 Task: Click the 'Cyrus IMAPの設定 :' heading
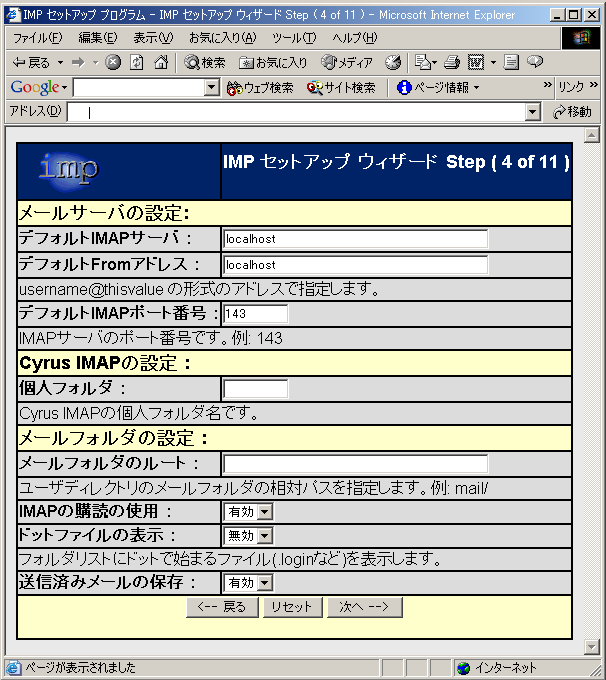pos(105,363)
